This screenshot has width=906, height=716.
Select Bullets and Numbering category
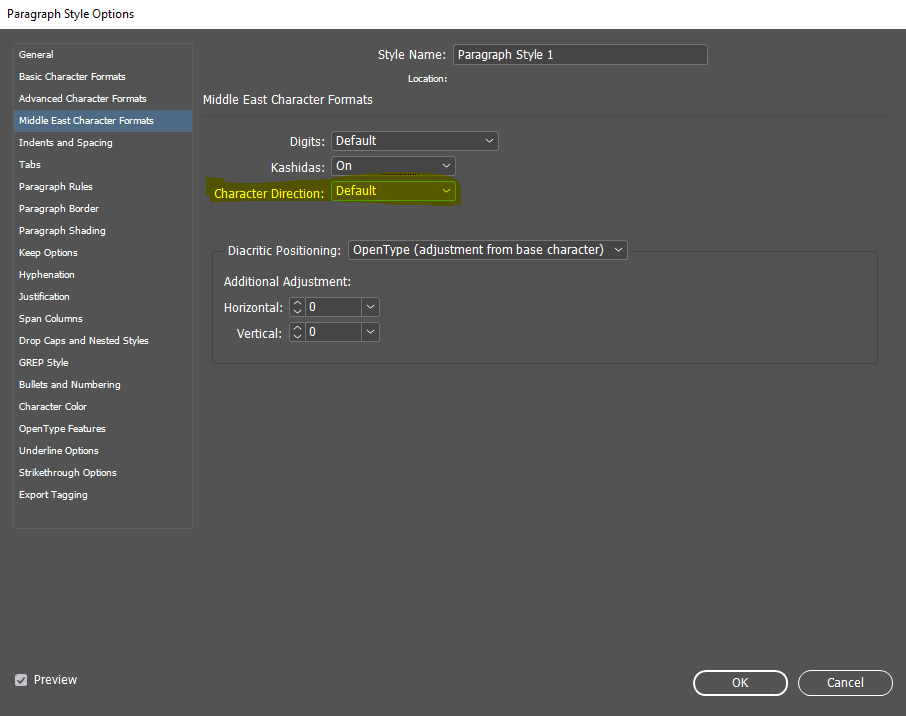[69, 385]
